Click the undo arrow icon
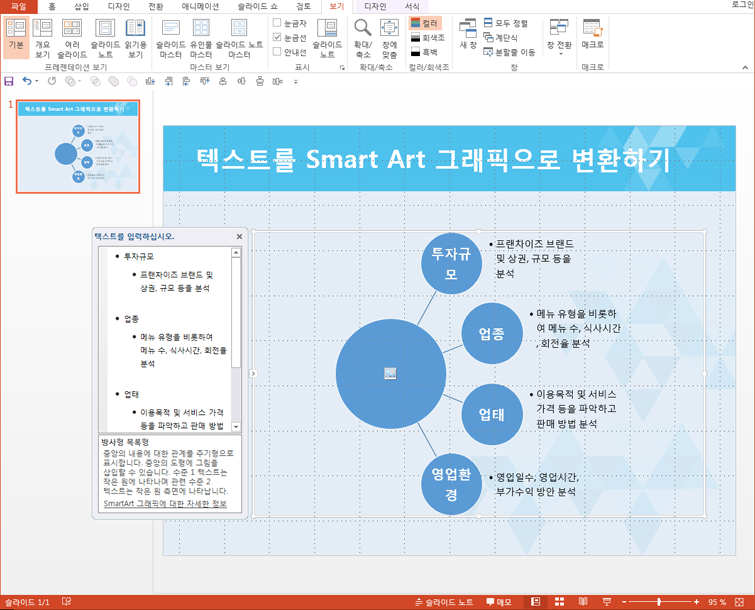755x610 pixels. click(27, 81)
